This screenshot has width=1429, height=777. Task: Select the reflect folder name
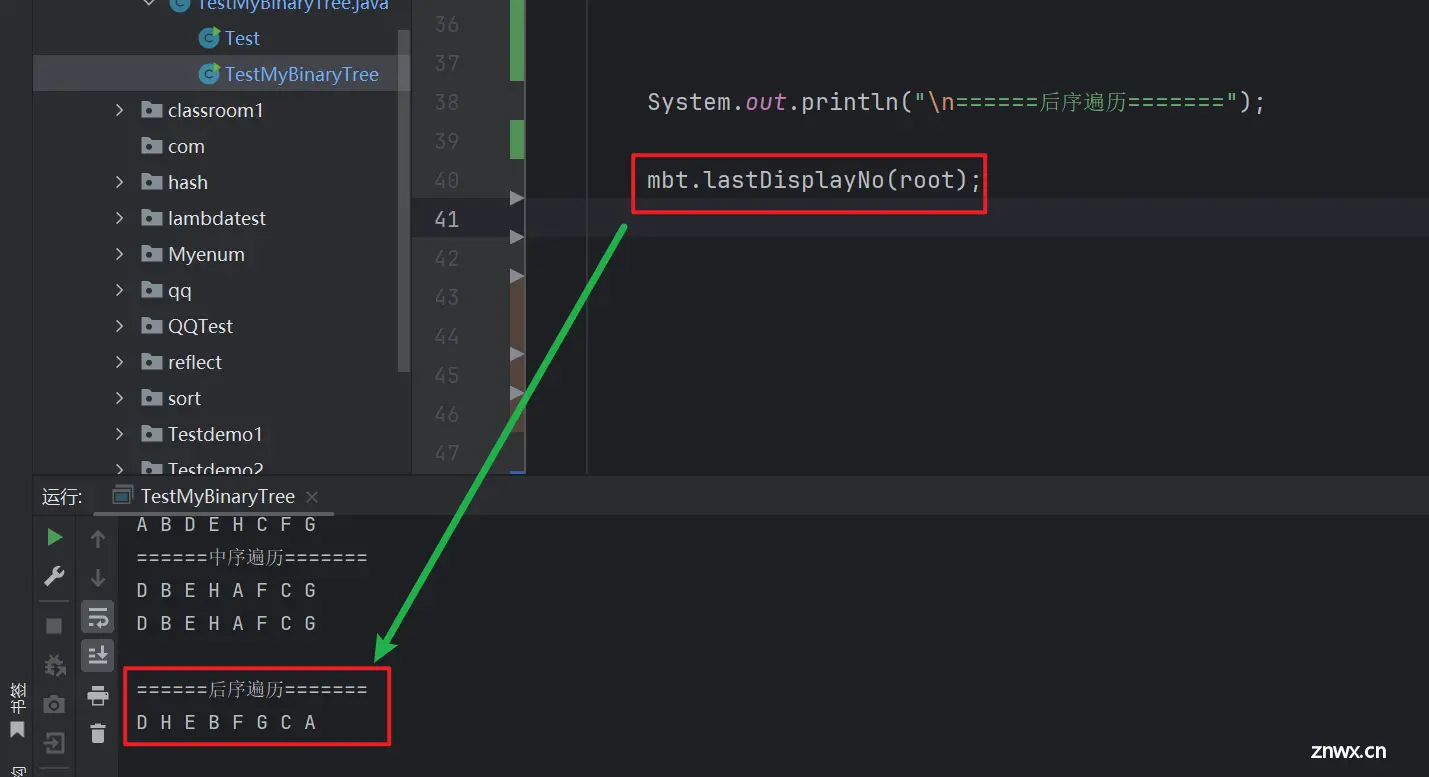click(x=195, y=362)
